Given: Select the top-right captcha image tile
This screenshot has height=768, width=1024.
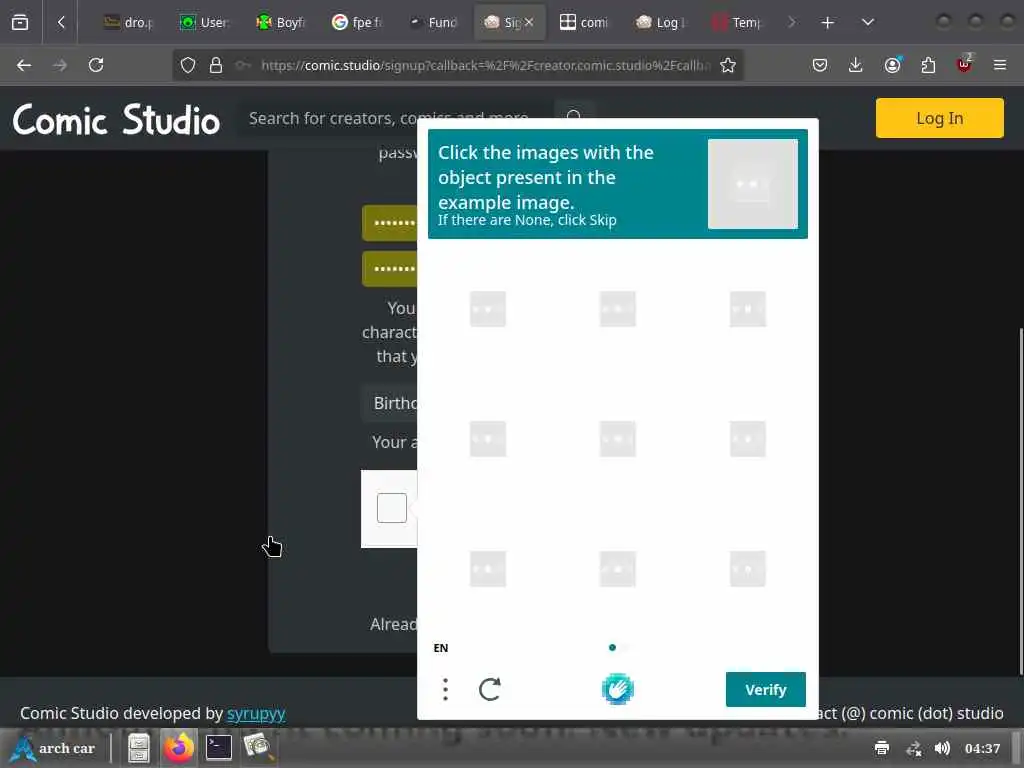Looking at the screenshot, I should coord(747,309).
